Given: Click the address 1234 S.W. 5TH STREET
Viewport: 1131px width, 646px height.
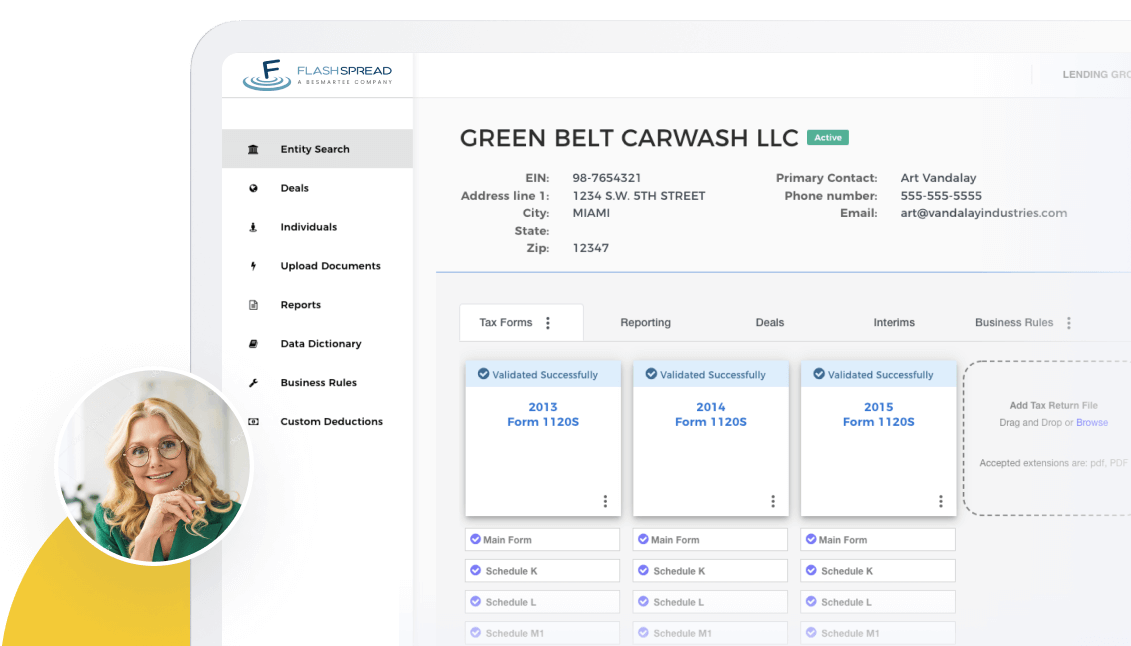Looking at the screenshot, I should pos(639,196).
